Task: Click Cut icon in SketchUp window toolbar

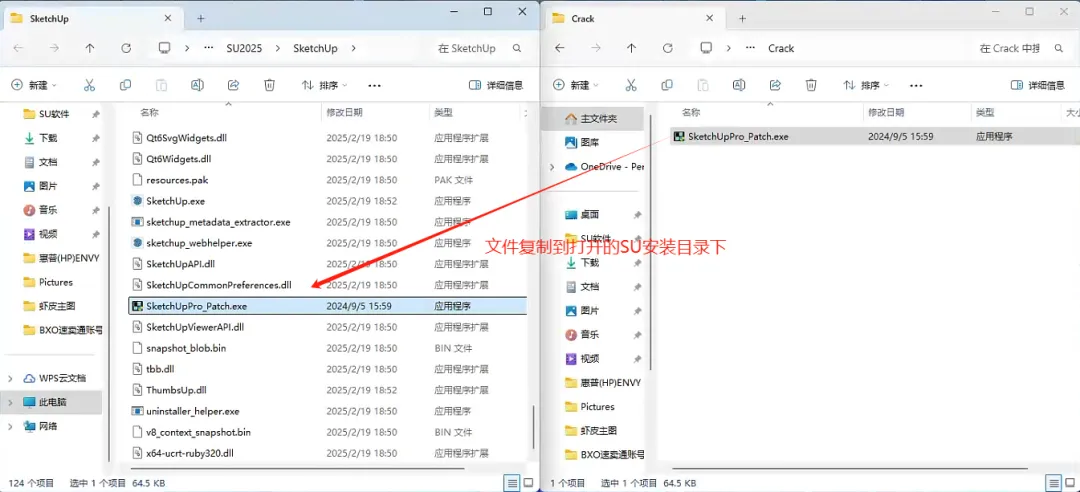Action: pos(89,85)
